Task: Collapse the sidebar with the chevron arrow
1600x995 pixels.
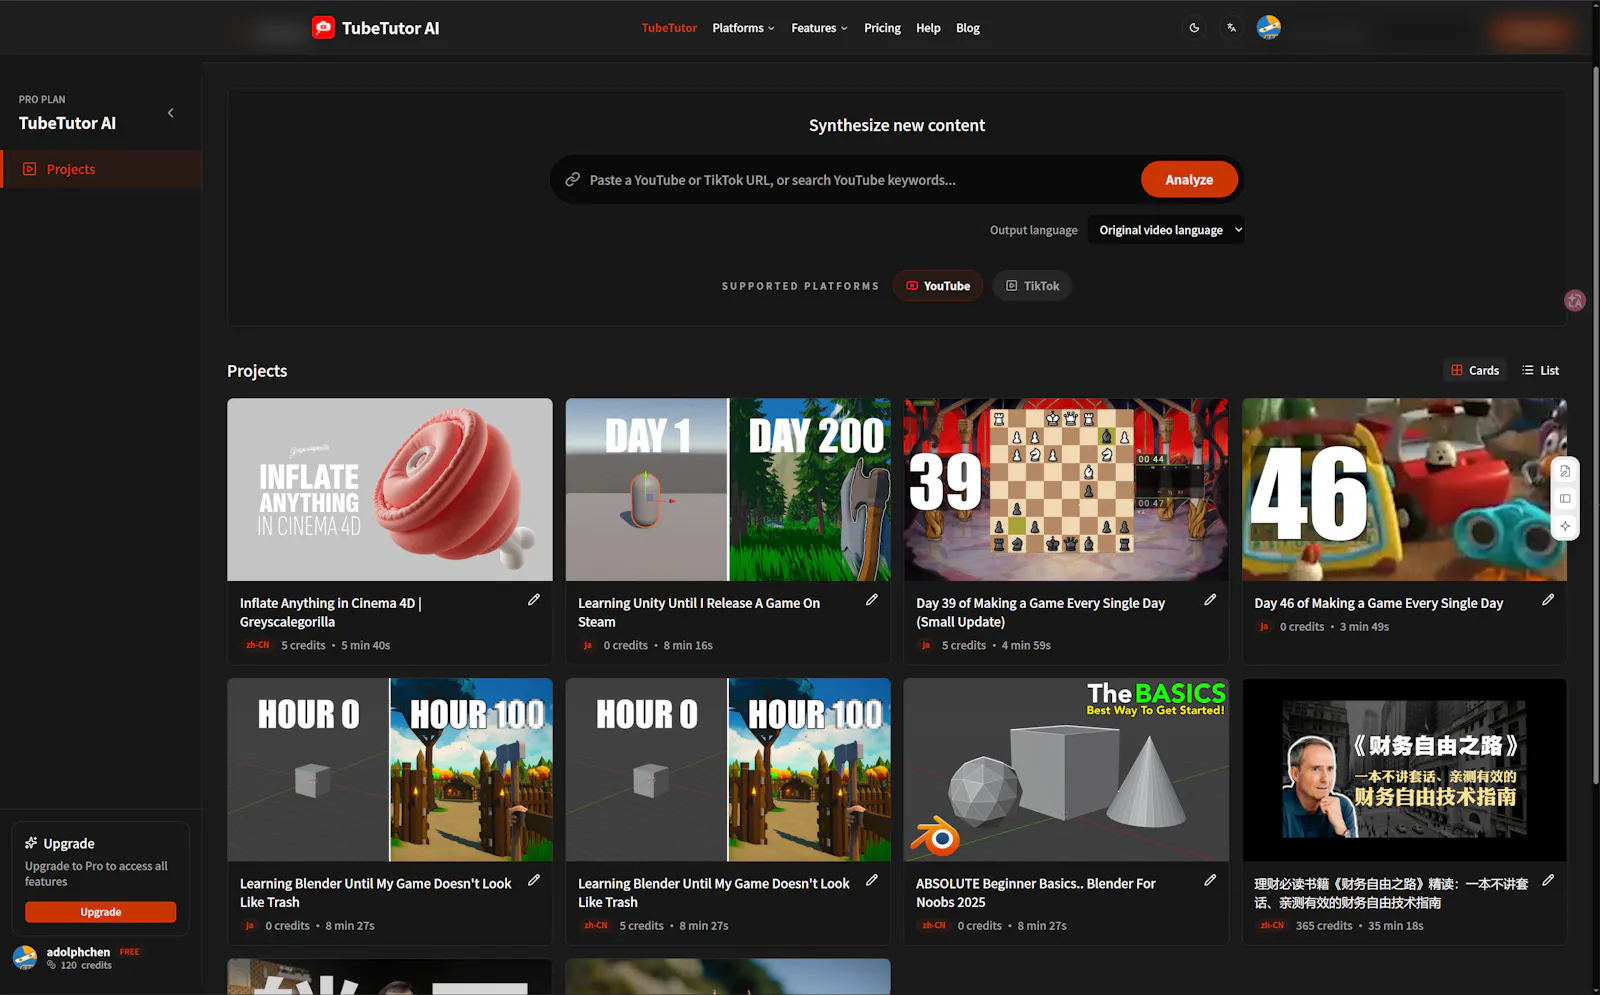Action: [x=171, y=113]
